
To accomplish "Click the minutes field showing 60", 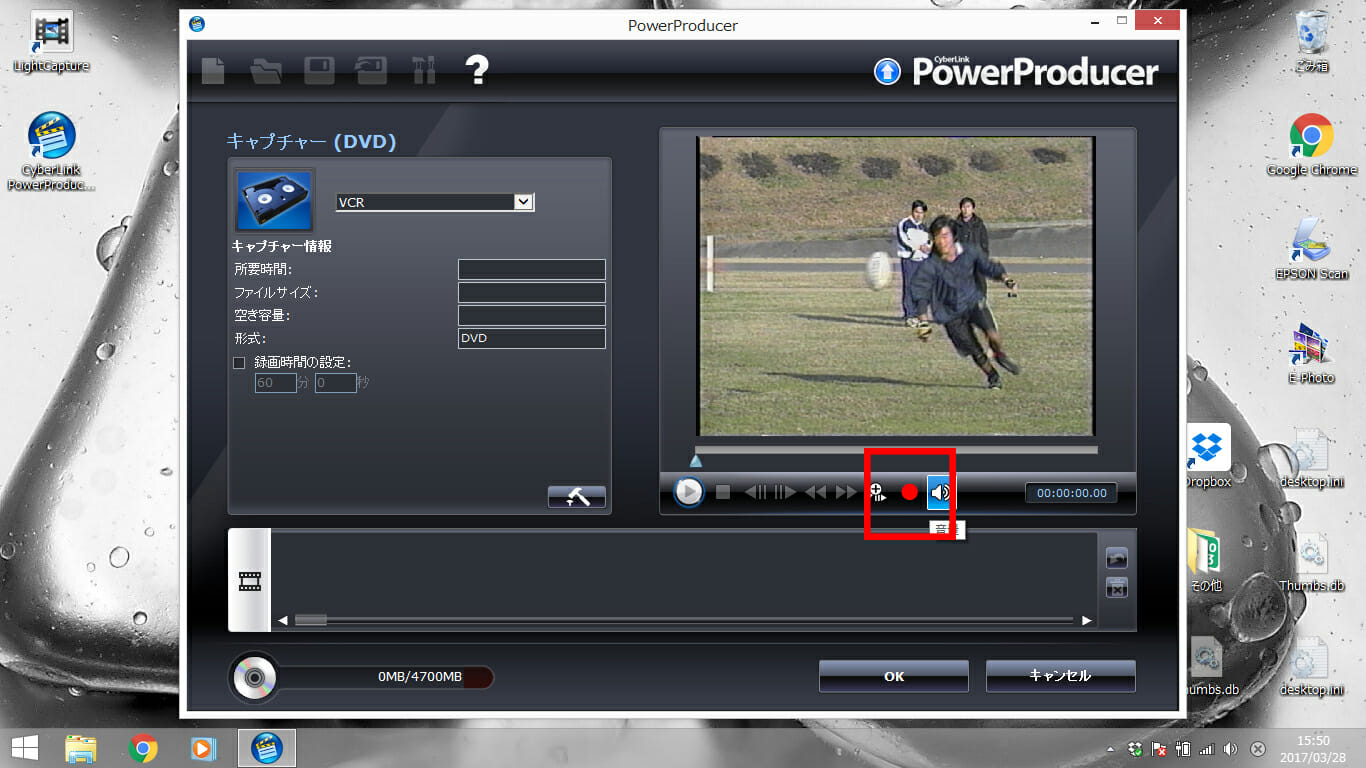I will (276, 383).
